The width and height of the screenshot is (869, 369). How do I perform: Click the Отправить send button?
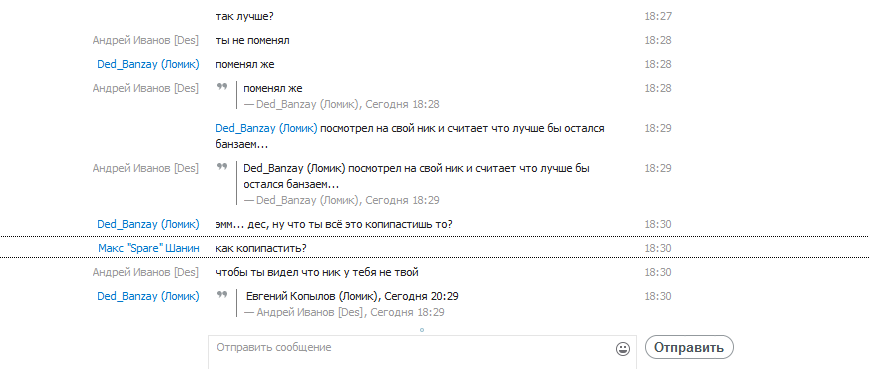point(689,347)
